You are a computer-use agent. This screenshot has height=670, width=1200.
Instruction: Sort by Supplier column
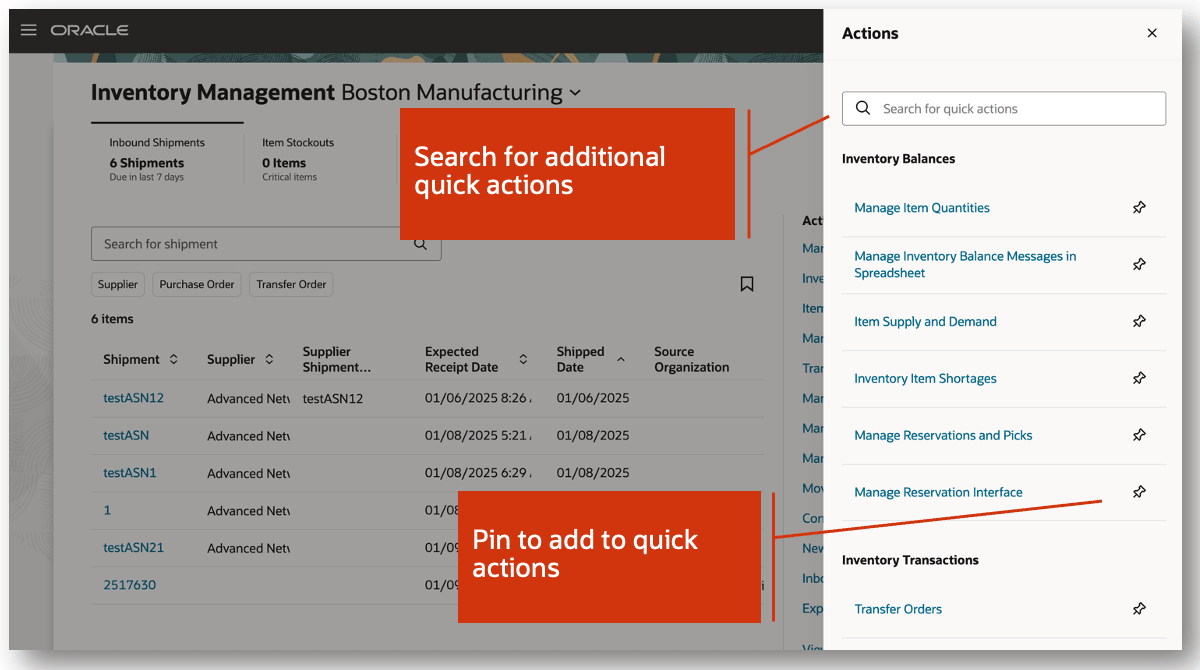click(x=269, y=360)
